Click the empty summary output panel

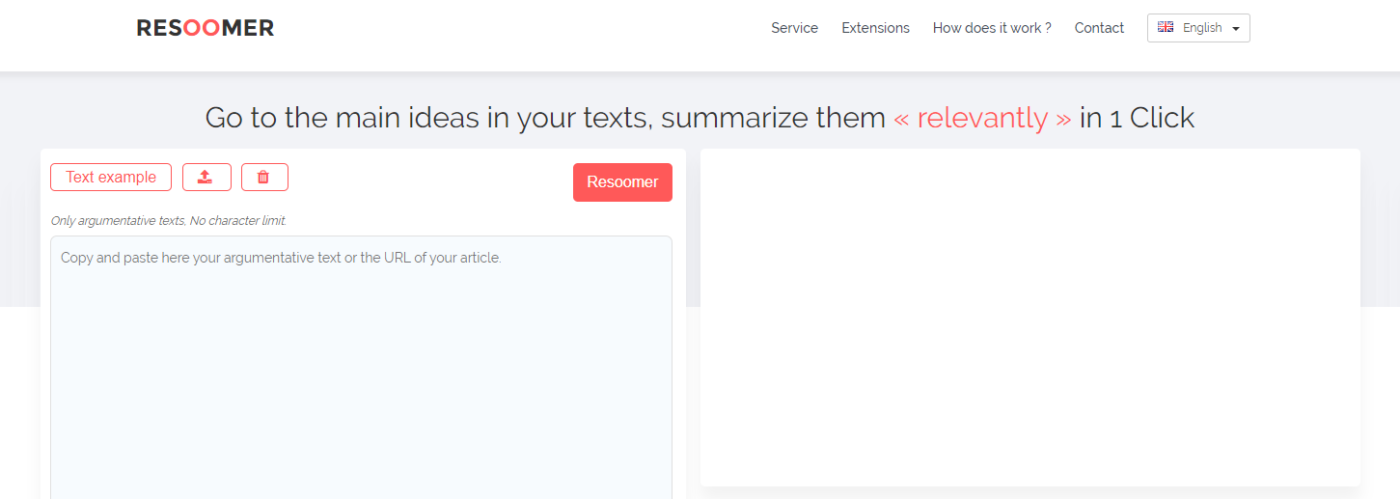1030,317
